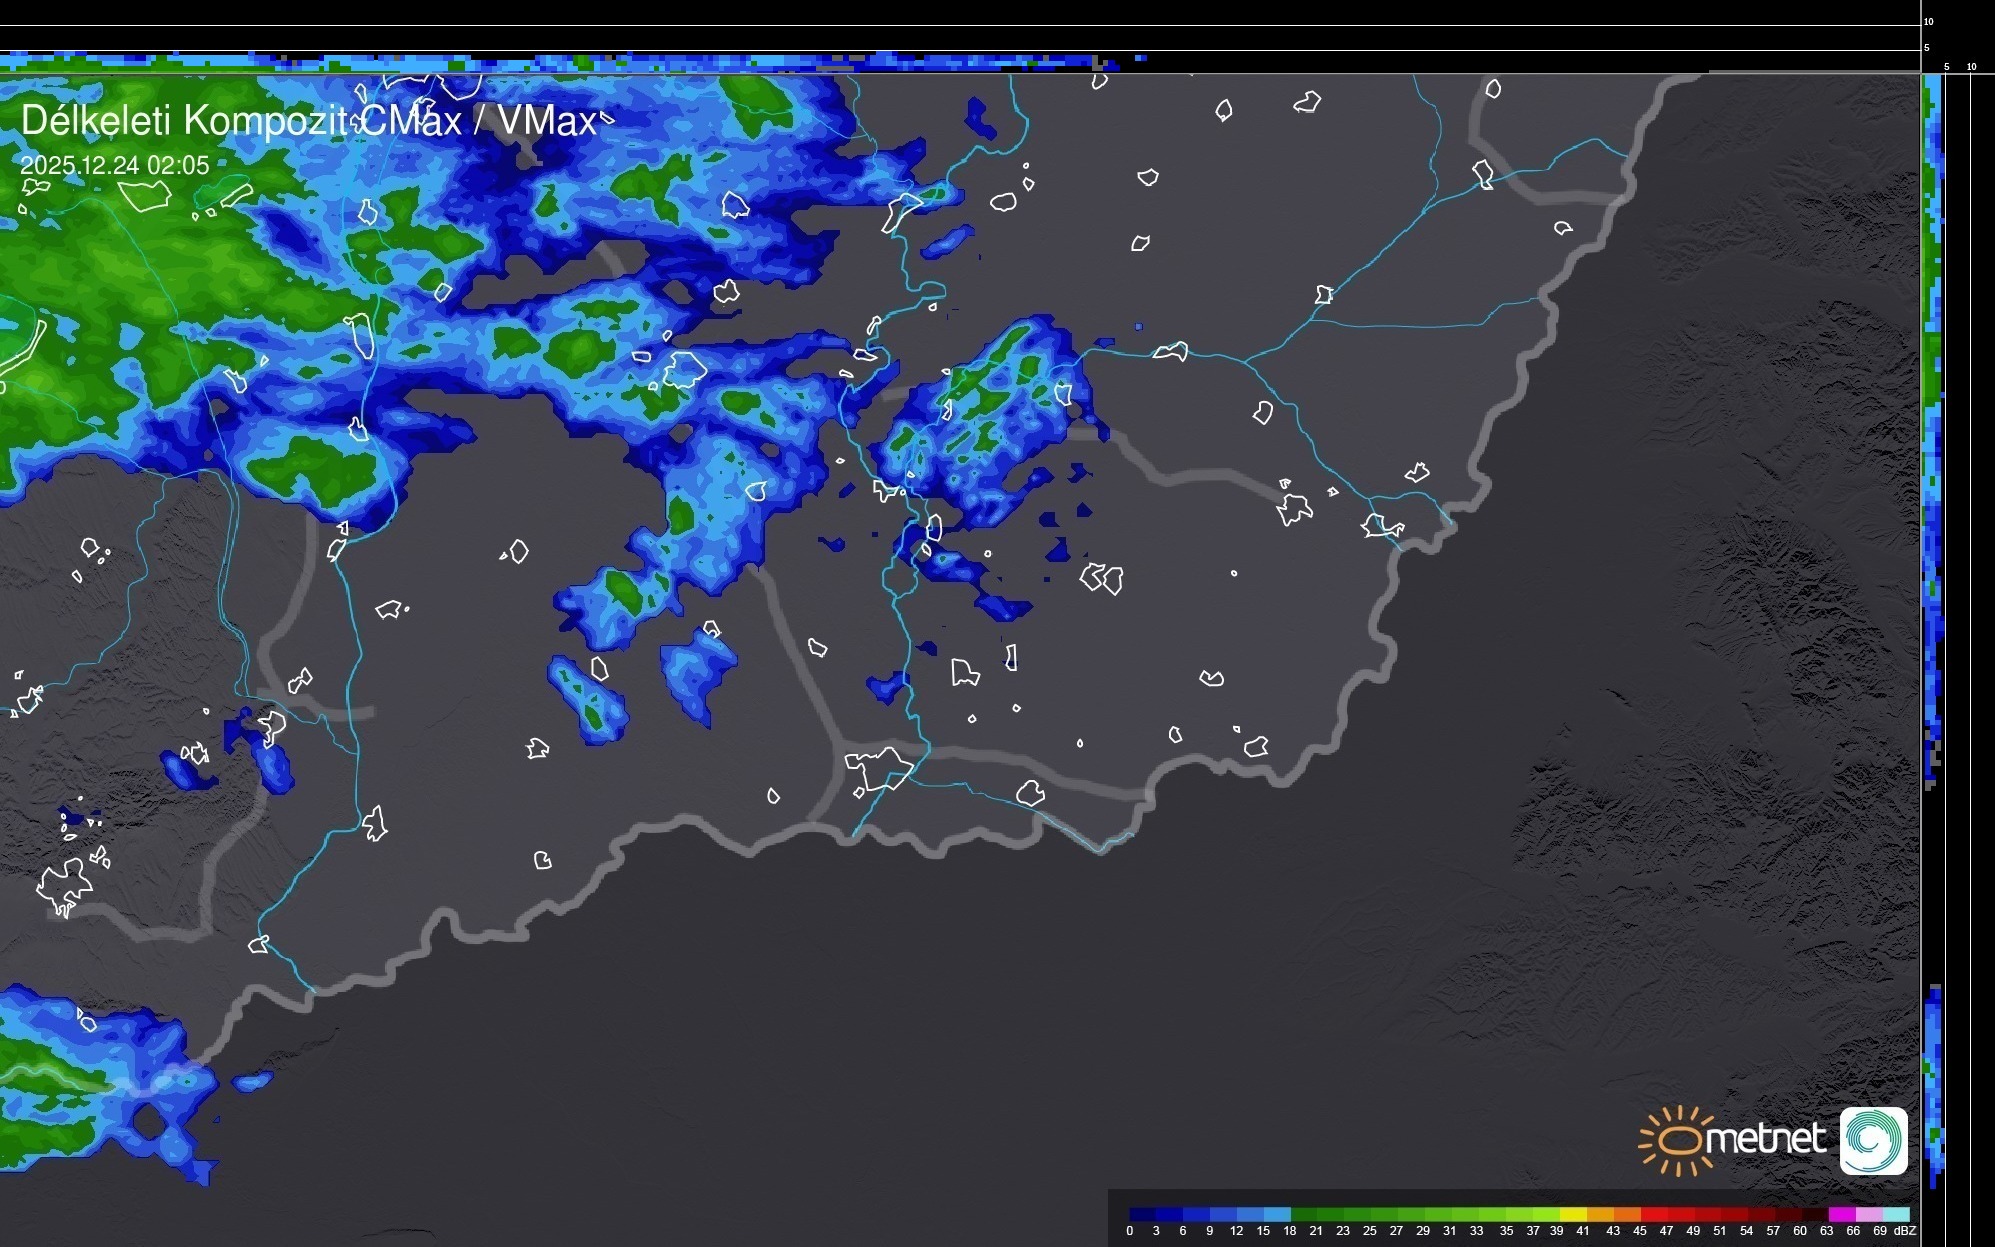
Task: Click the magenta 63 dBZ legend swatch
Action: [1841, 1214]
